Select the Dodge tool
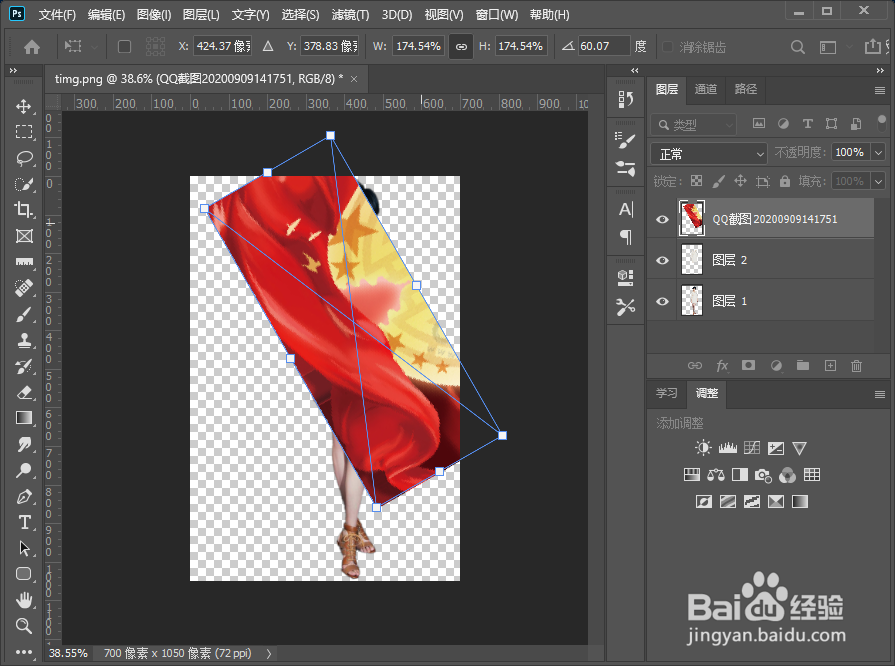 pyautogui.click(x=23, y=470)
